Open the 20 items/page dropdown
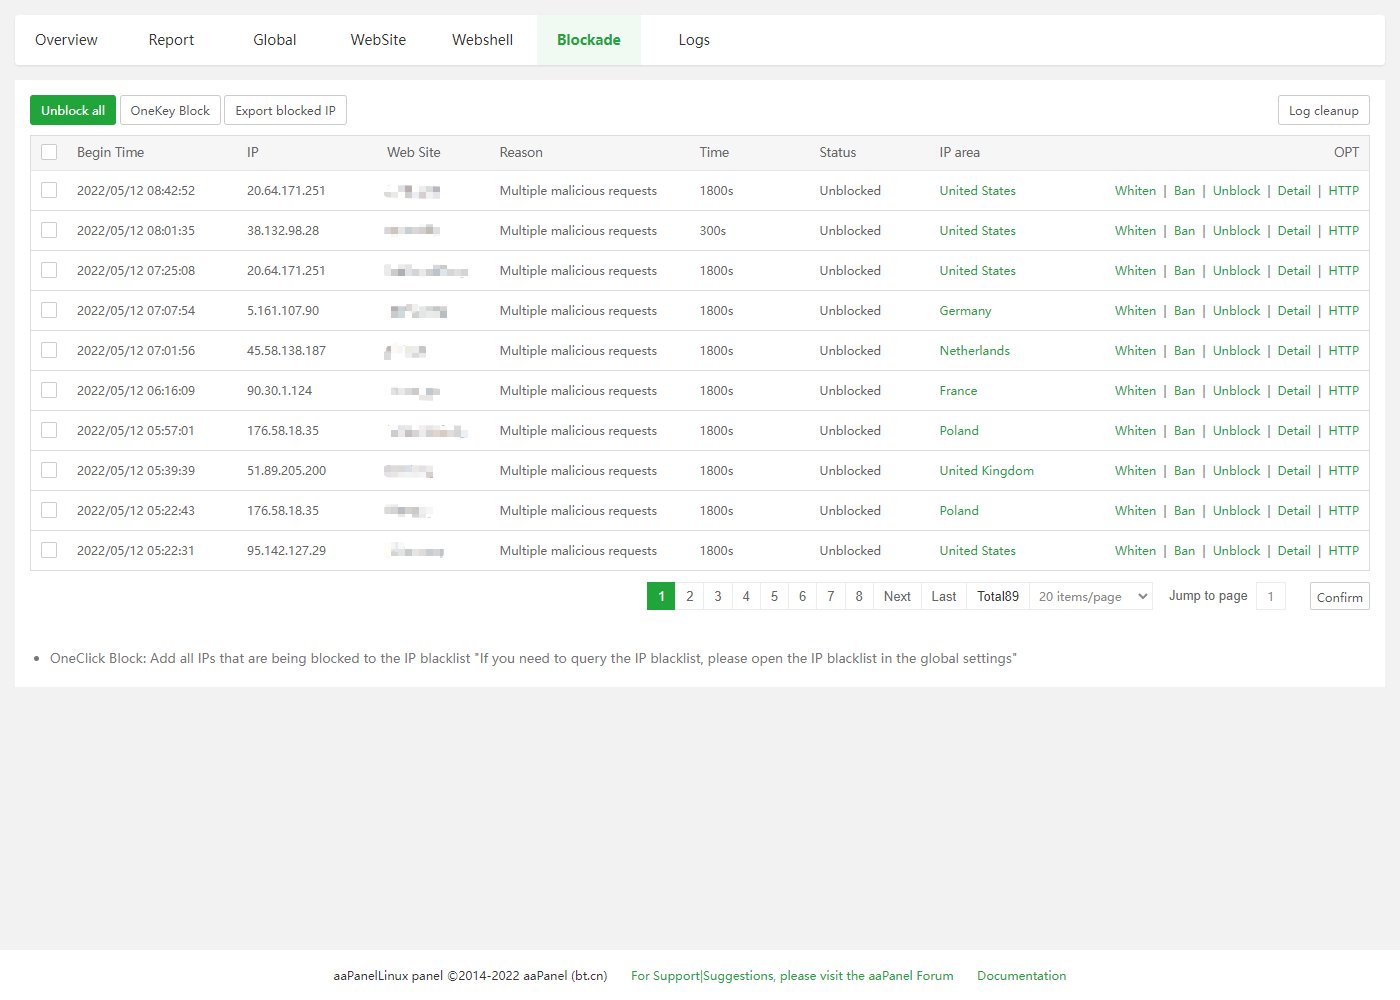 1091,597
